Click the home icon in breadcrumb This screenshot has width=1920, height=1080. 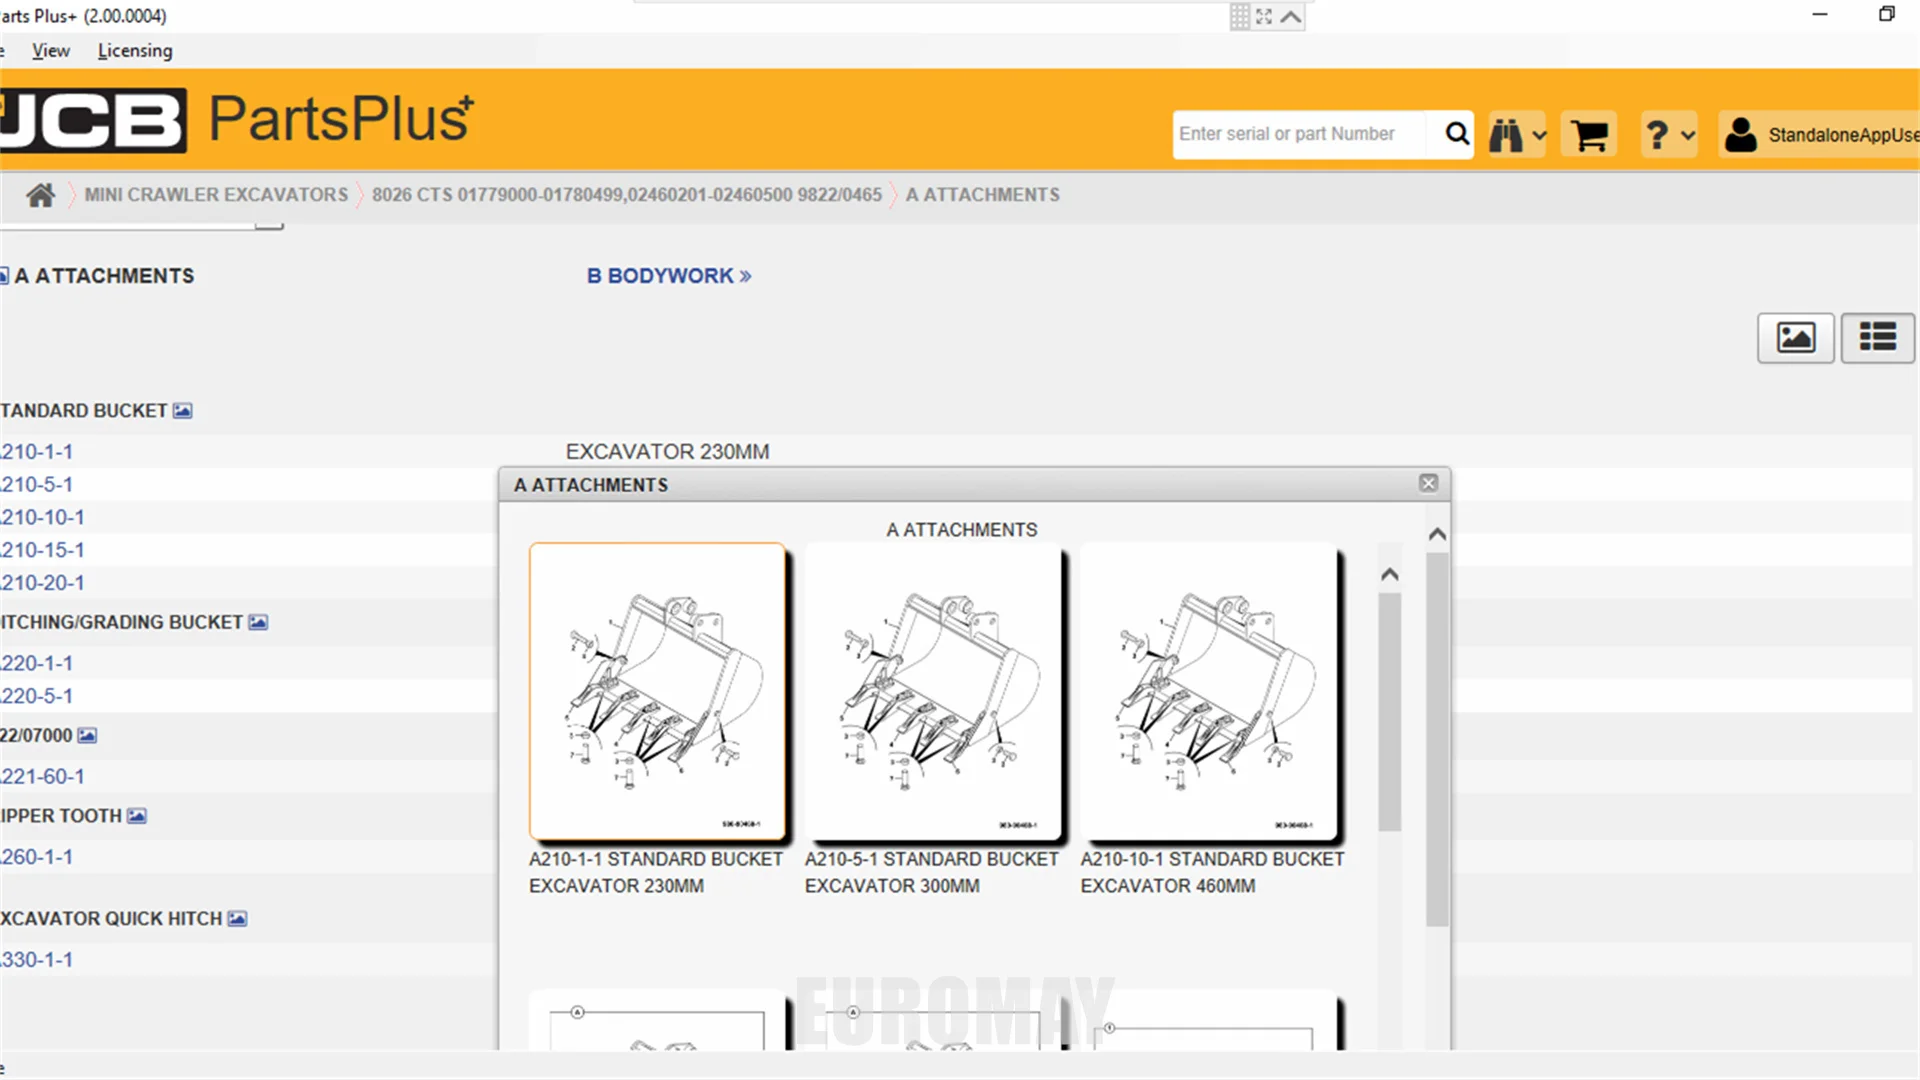pos(40,195)
